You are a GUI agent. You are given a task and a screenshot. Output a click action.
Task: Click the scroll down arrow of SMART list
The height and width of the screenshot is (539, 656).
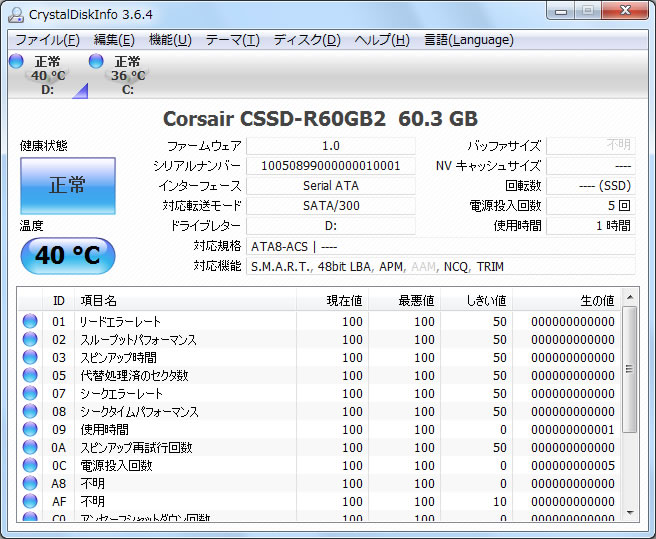[630, 513]
